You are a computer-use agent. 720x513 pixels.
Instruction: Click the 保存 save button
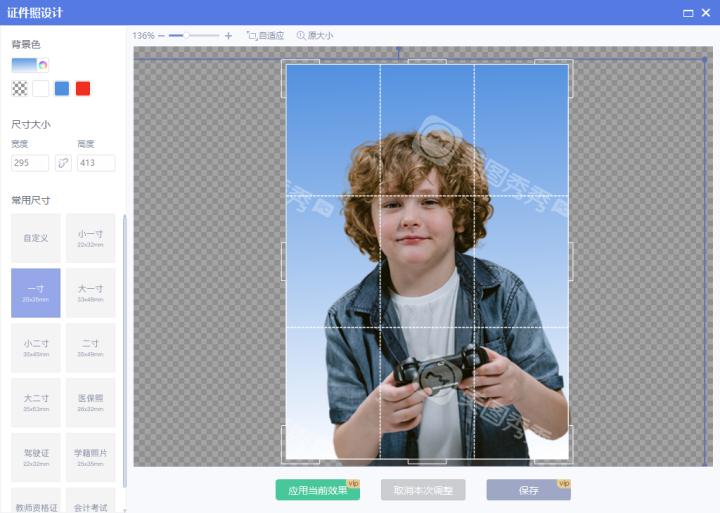click(529, 490)
